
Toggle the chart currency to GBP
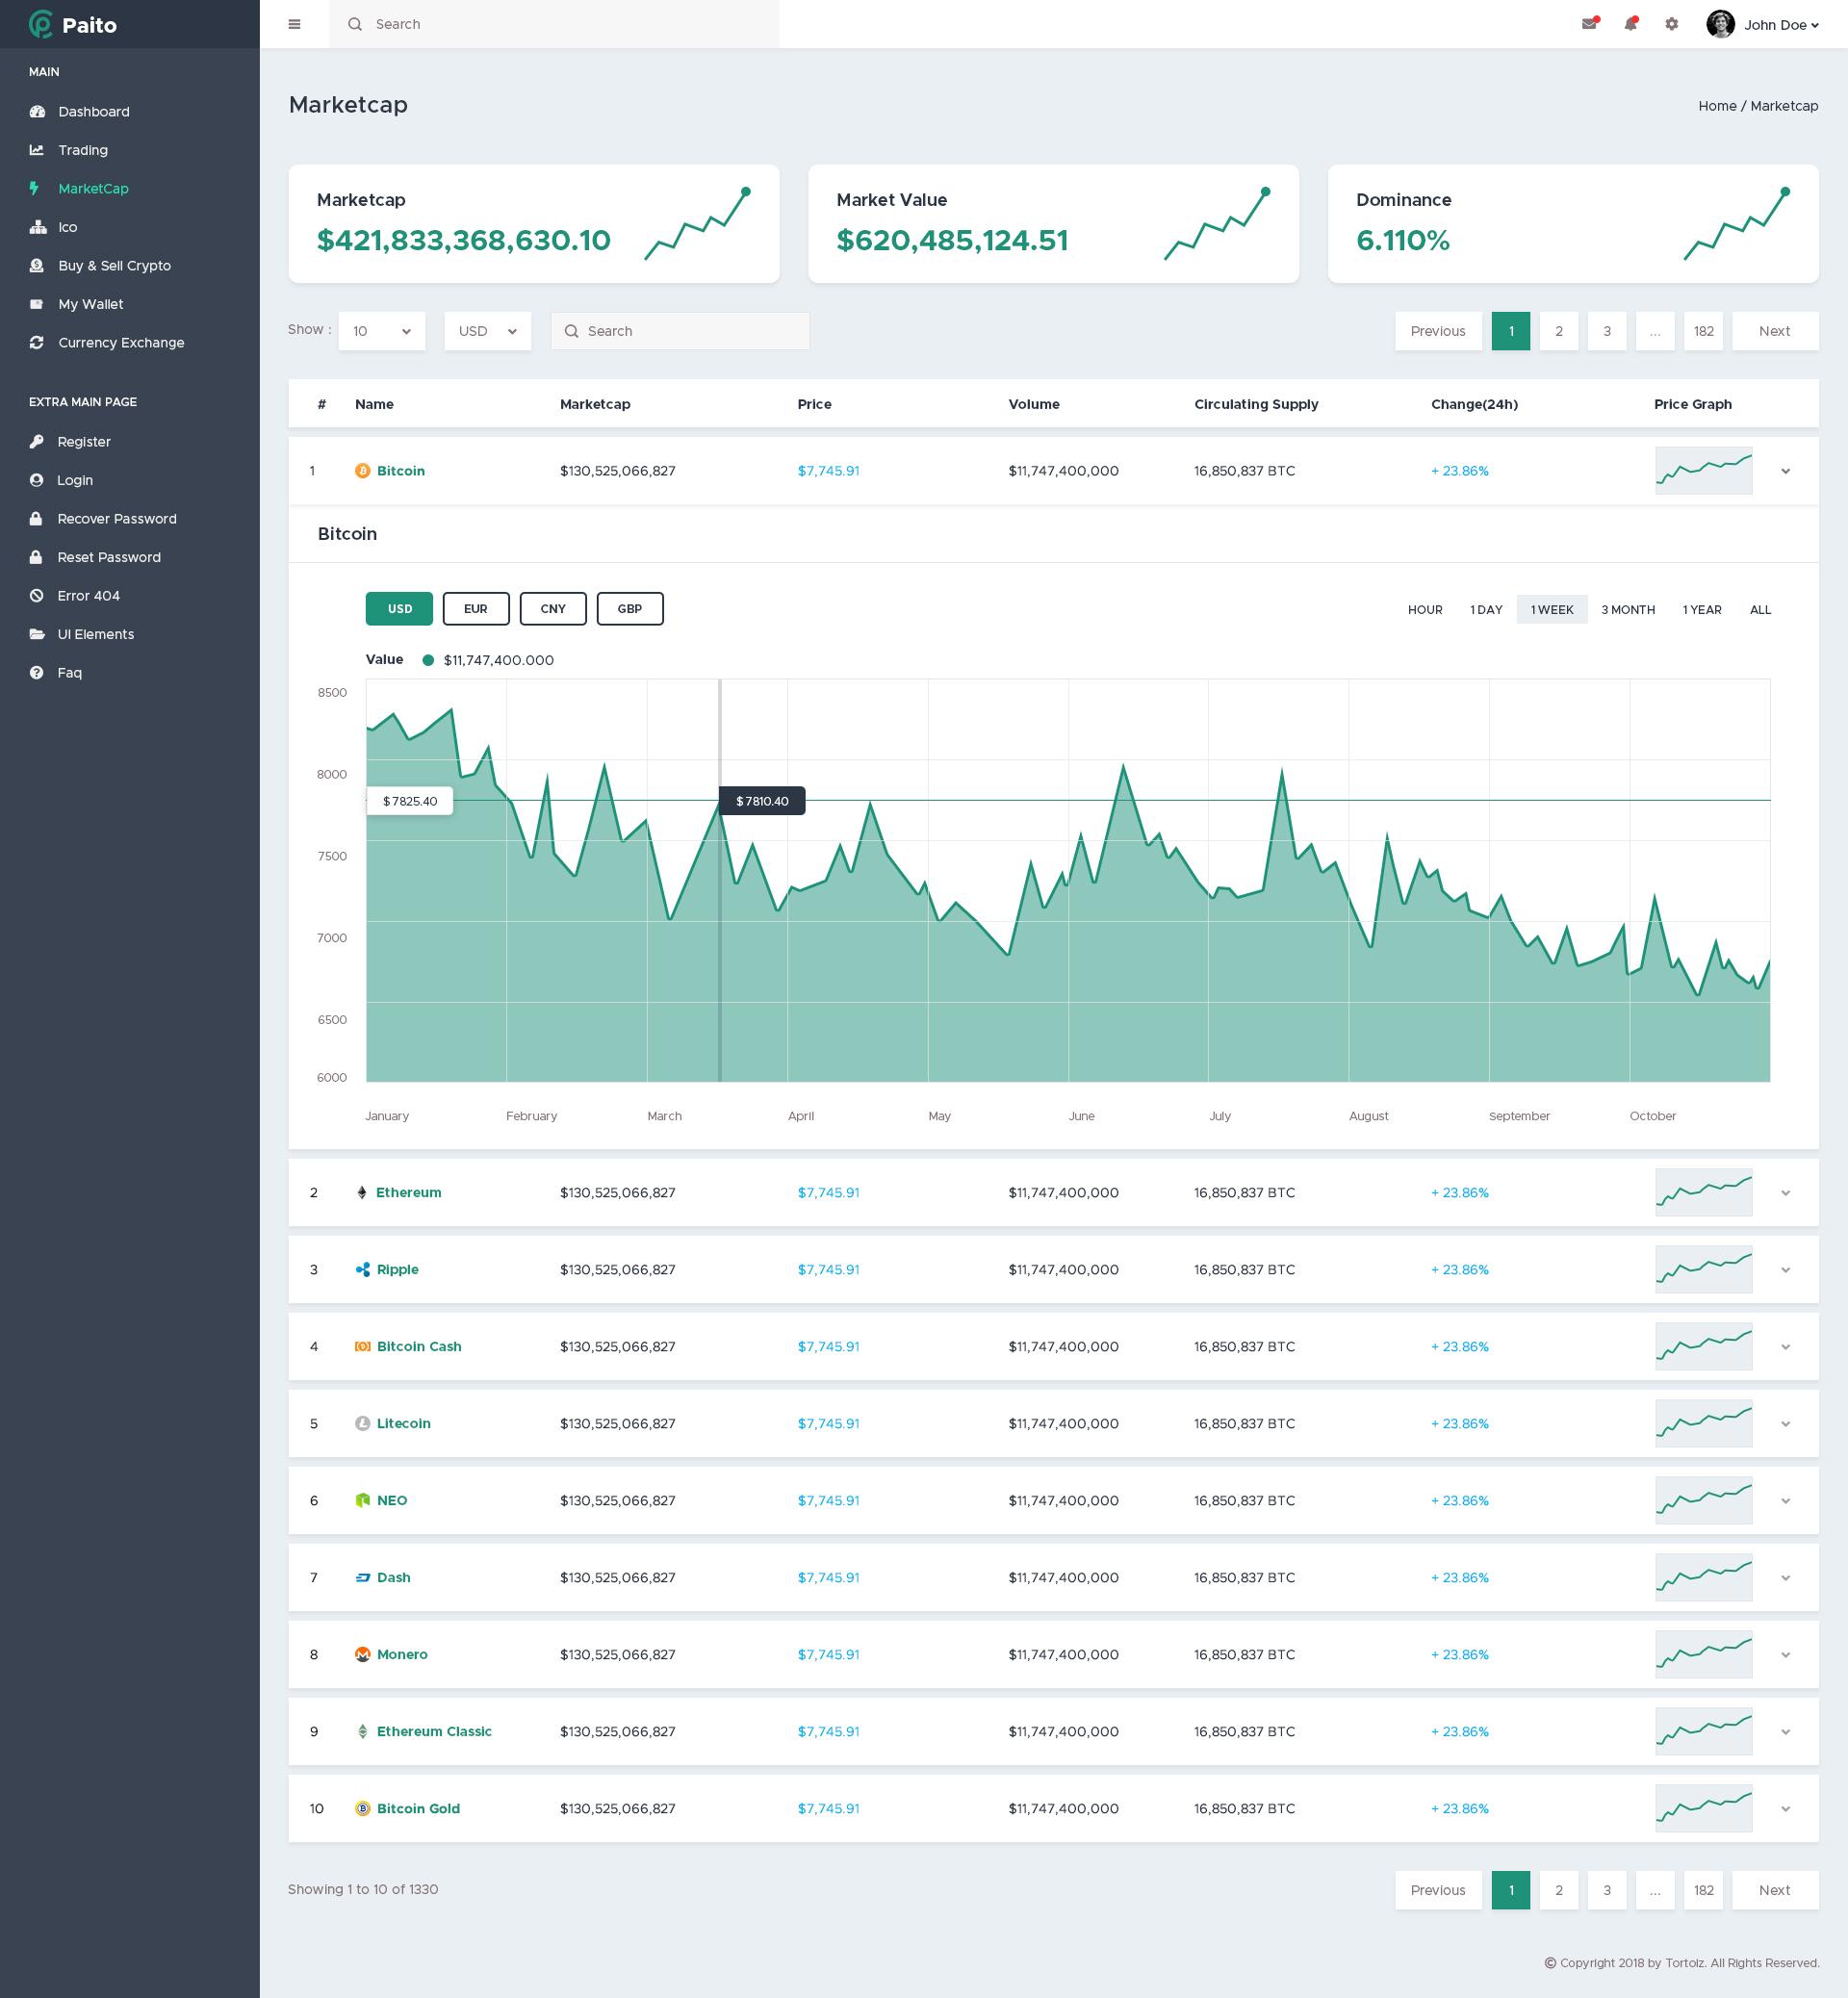630,608
